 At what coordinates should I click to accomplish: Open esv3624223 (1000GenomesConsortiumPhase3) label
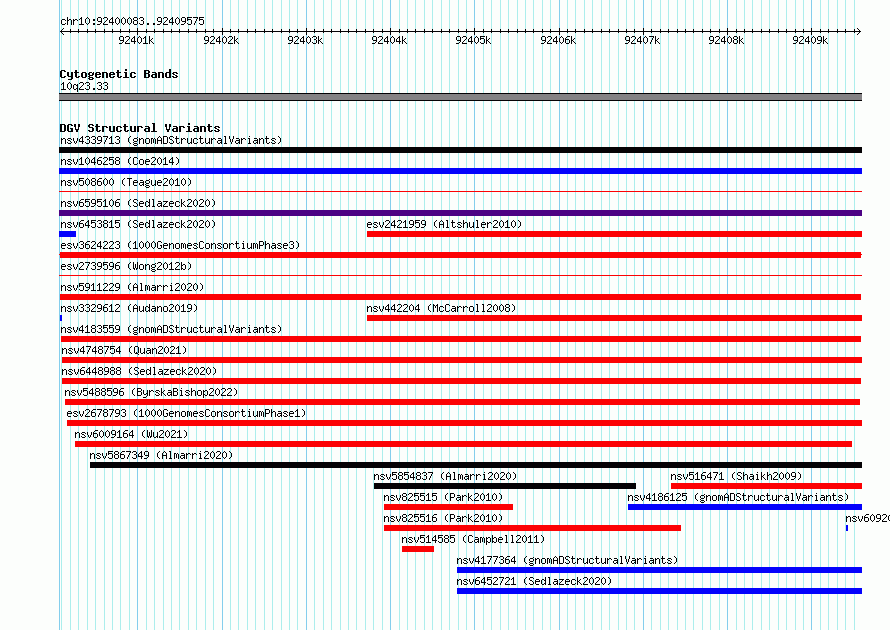point(180,245)
